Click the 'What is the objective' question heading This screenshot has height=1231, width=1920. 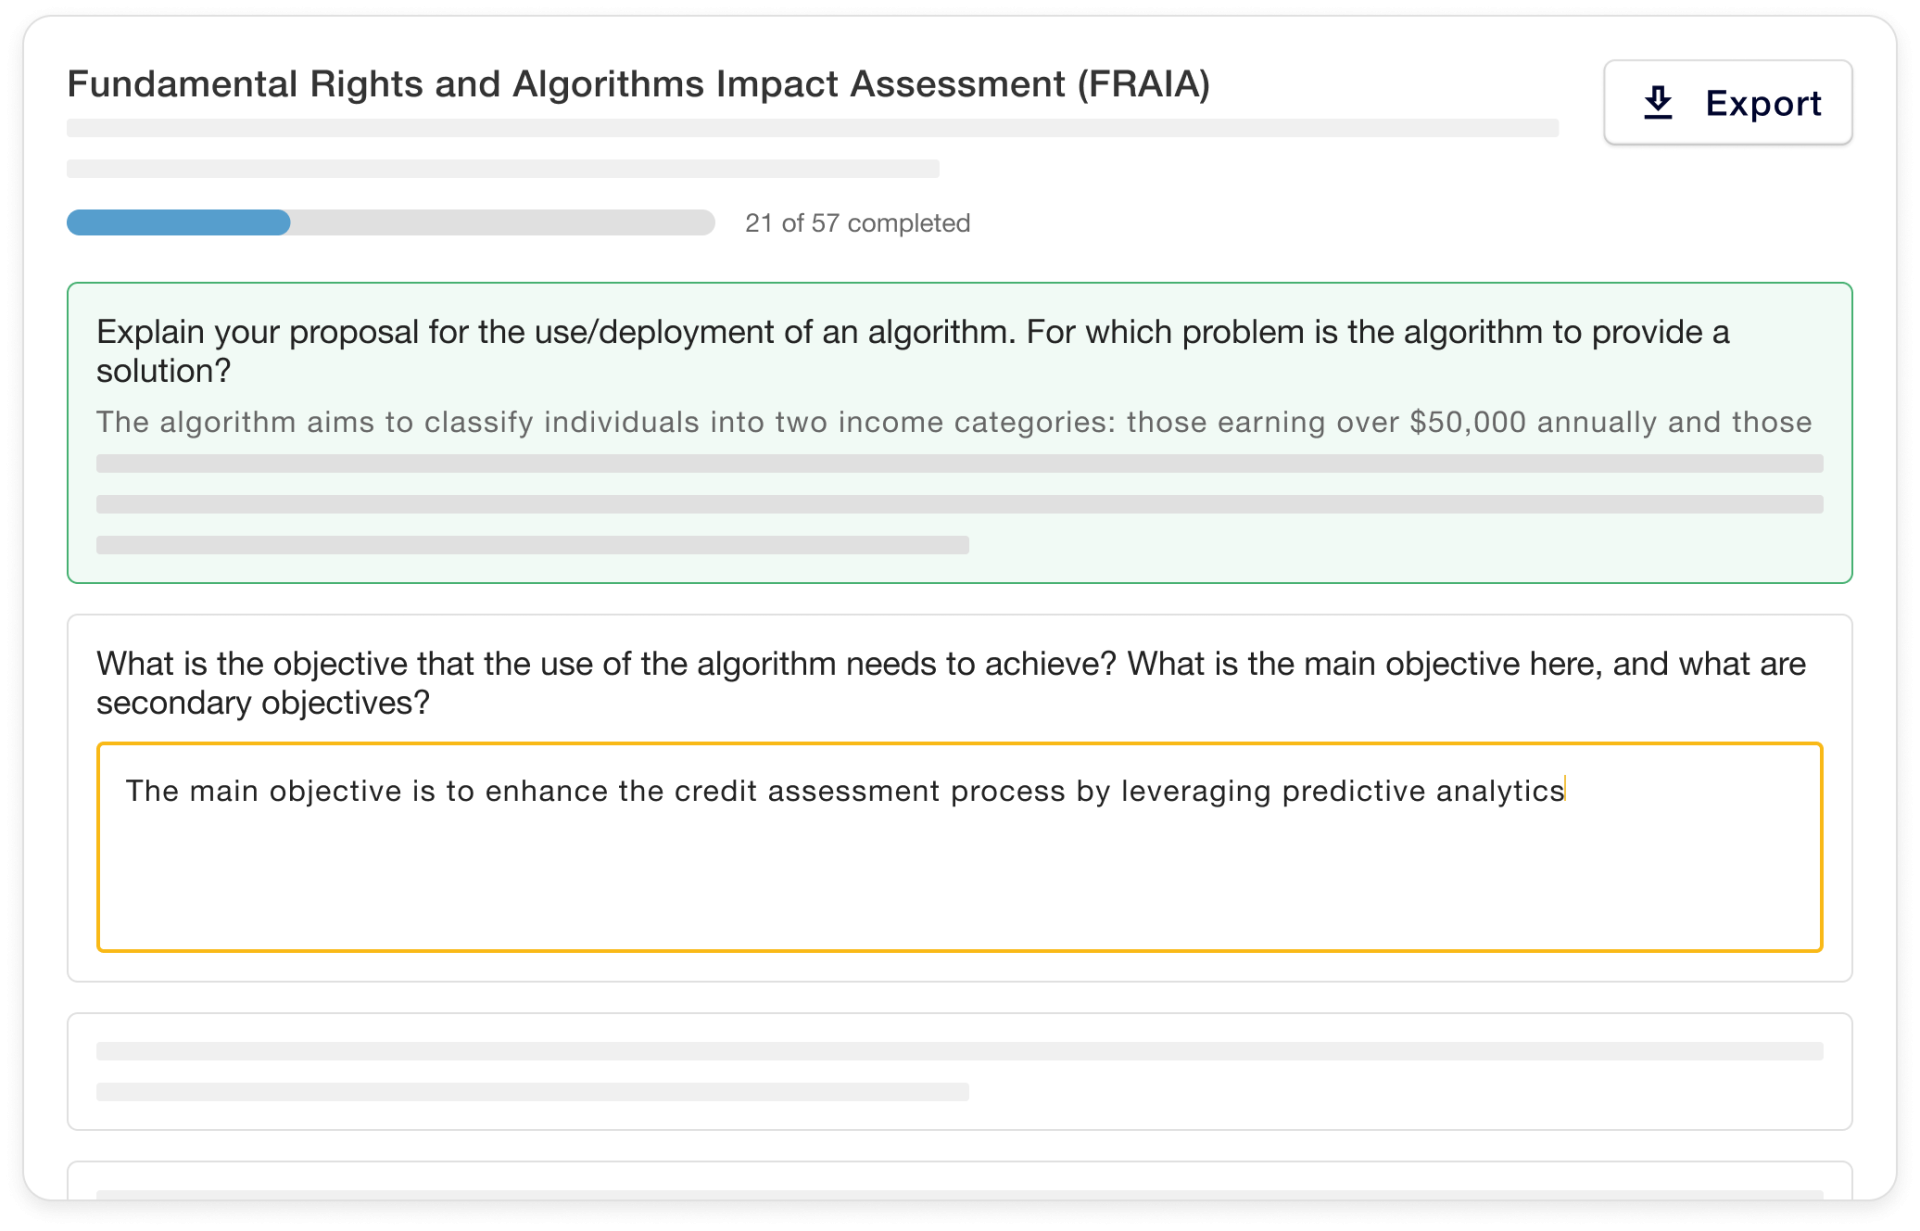pyautogui.click(x=950, y=683)
